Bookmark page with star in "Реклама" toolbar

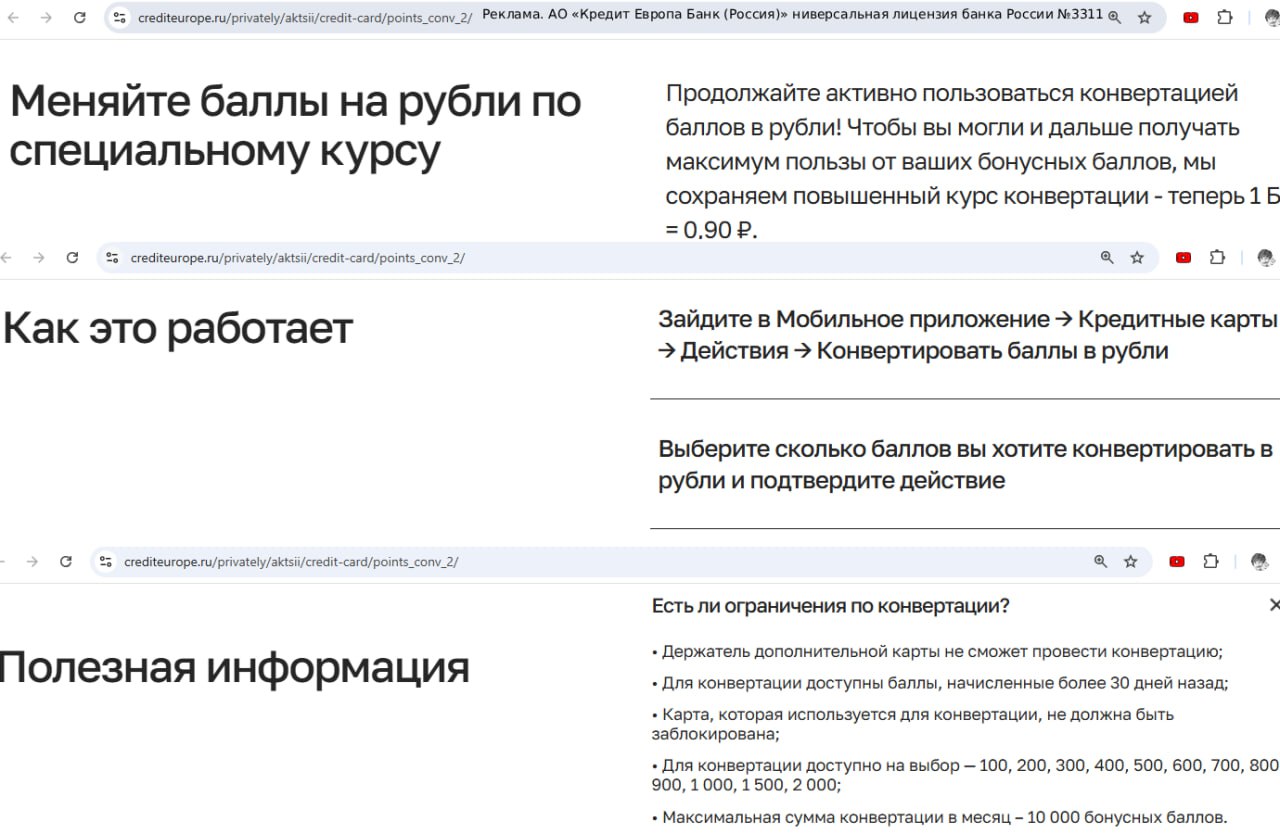1145,18
